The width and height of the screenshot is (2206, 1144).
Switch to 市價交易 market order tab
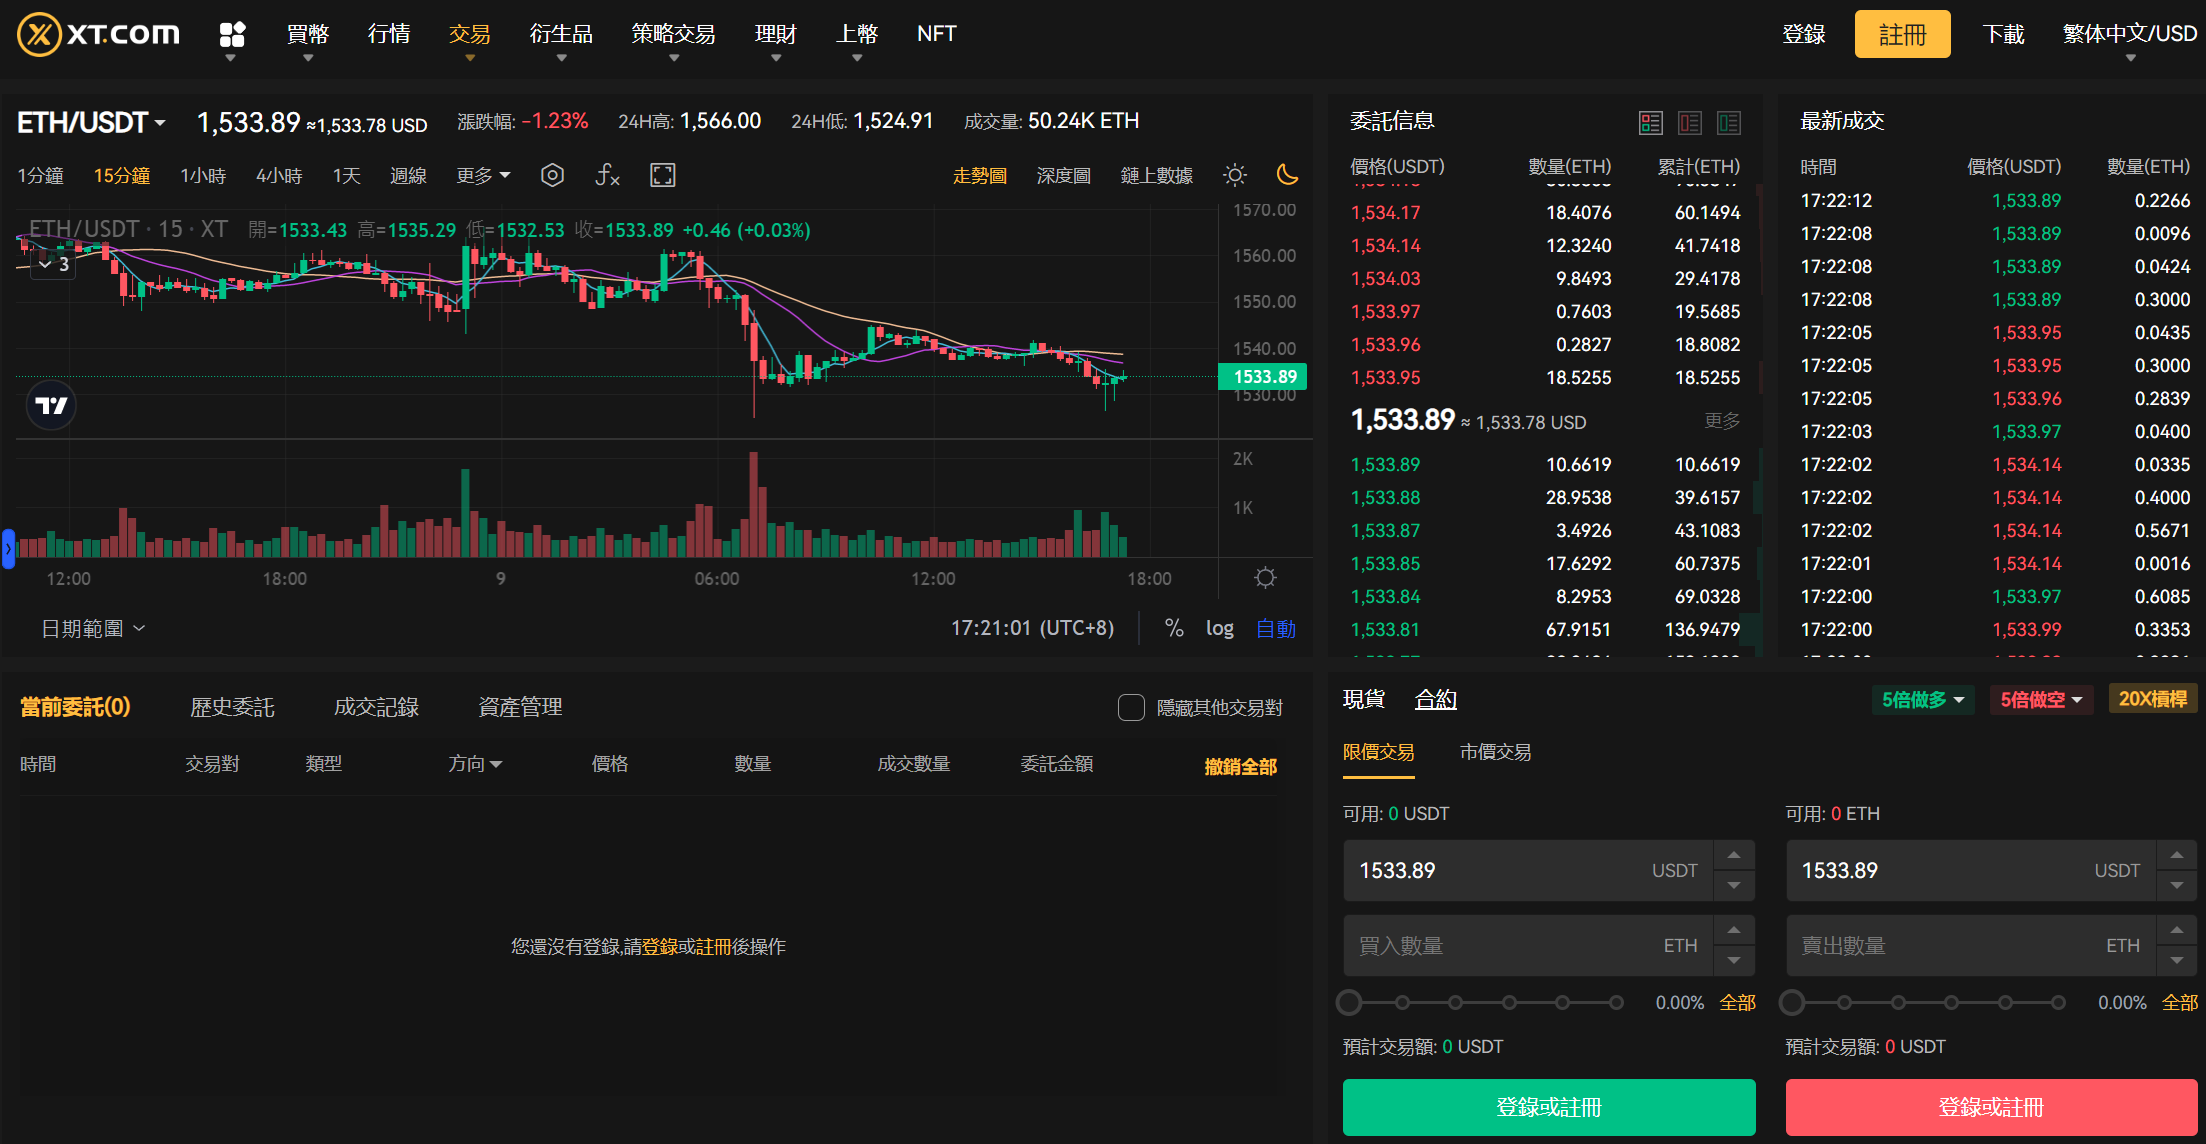click(1495, 752)
